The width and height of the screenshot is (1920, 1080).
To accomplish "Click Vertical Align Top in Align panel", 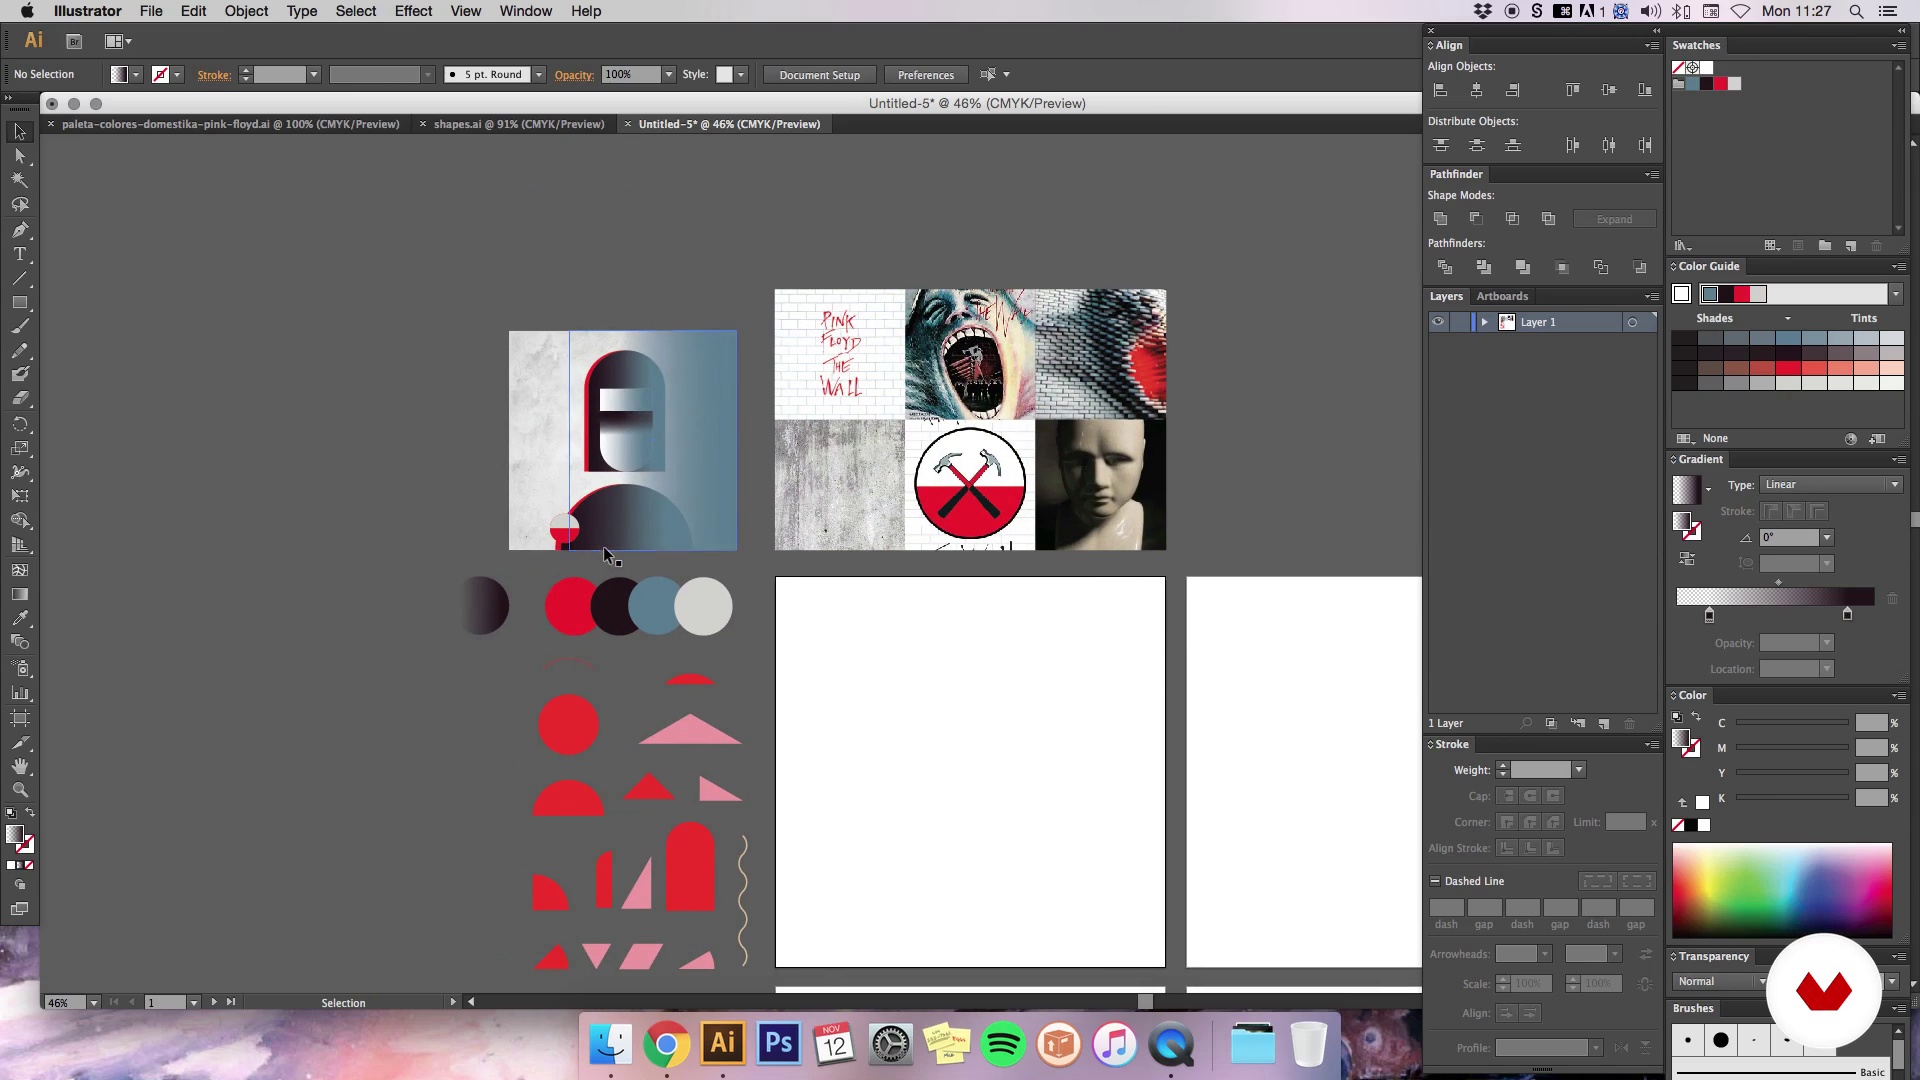I will 1573,90.
